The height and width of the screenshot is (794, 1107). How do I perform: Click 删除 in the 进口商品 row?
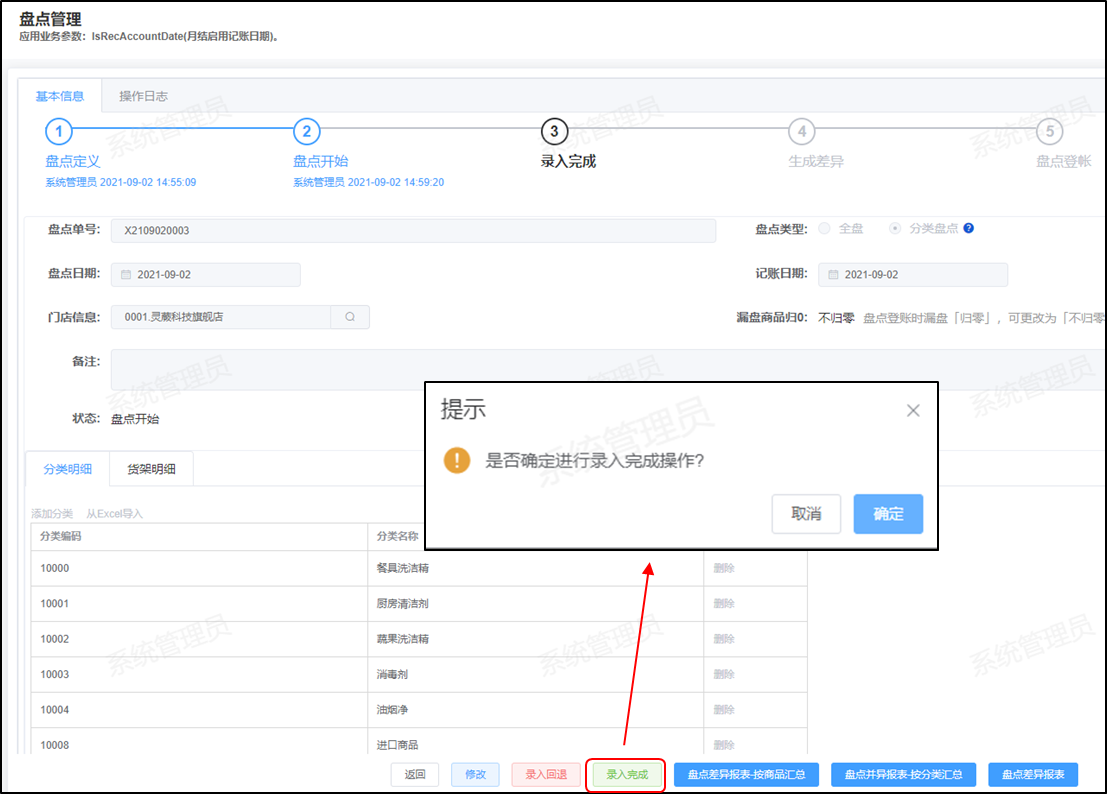coord(724,745)
